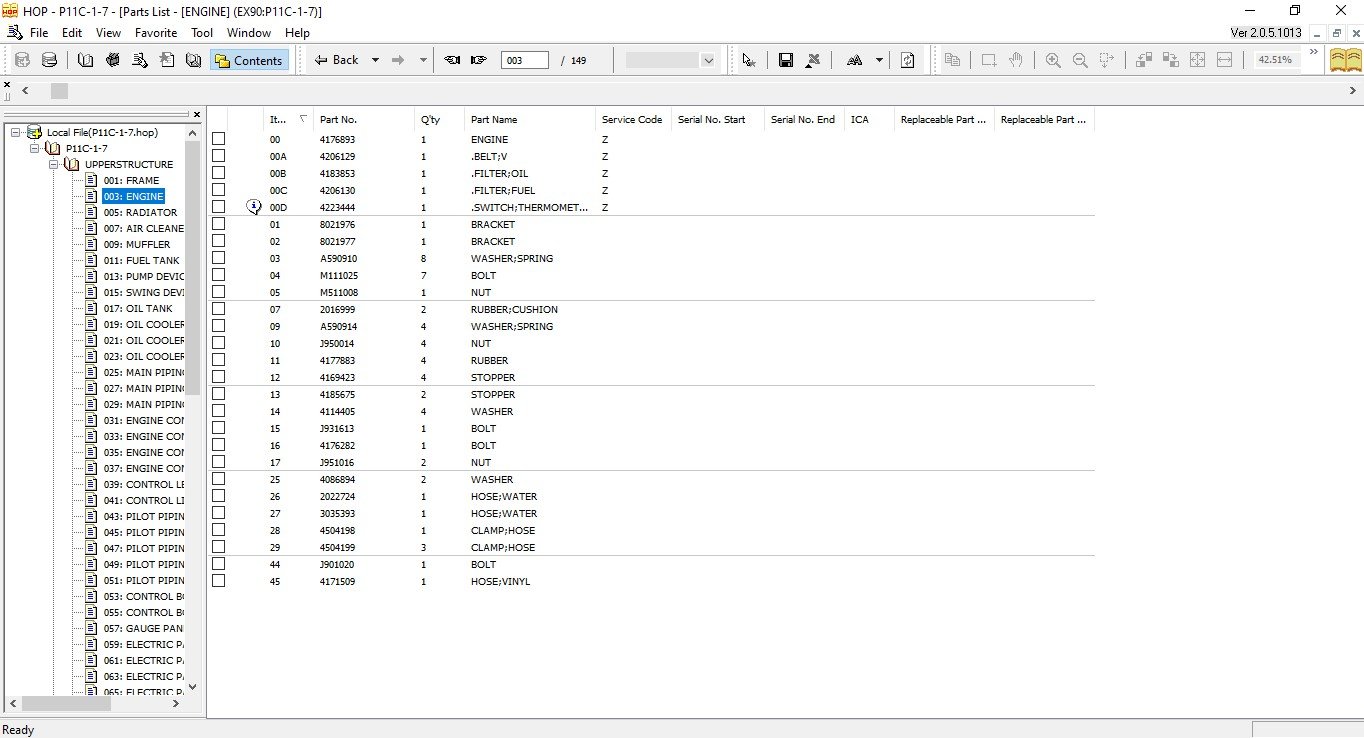Image resolution: width=1364 pixels, height=738 pixels.
Task: Open the font size dropdown arrow
Action: 879,60
